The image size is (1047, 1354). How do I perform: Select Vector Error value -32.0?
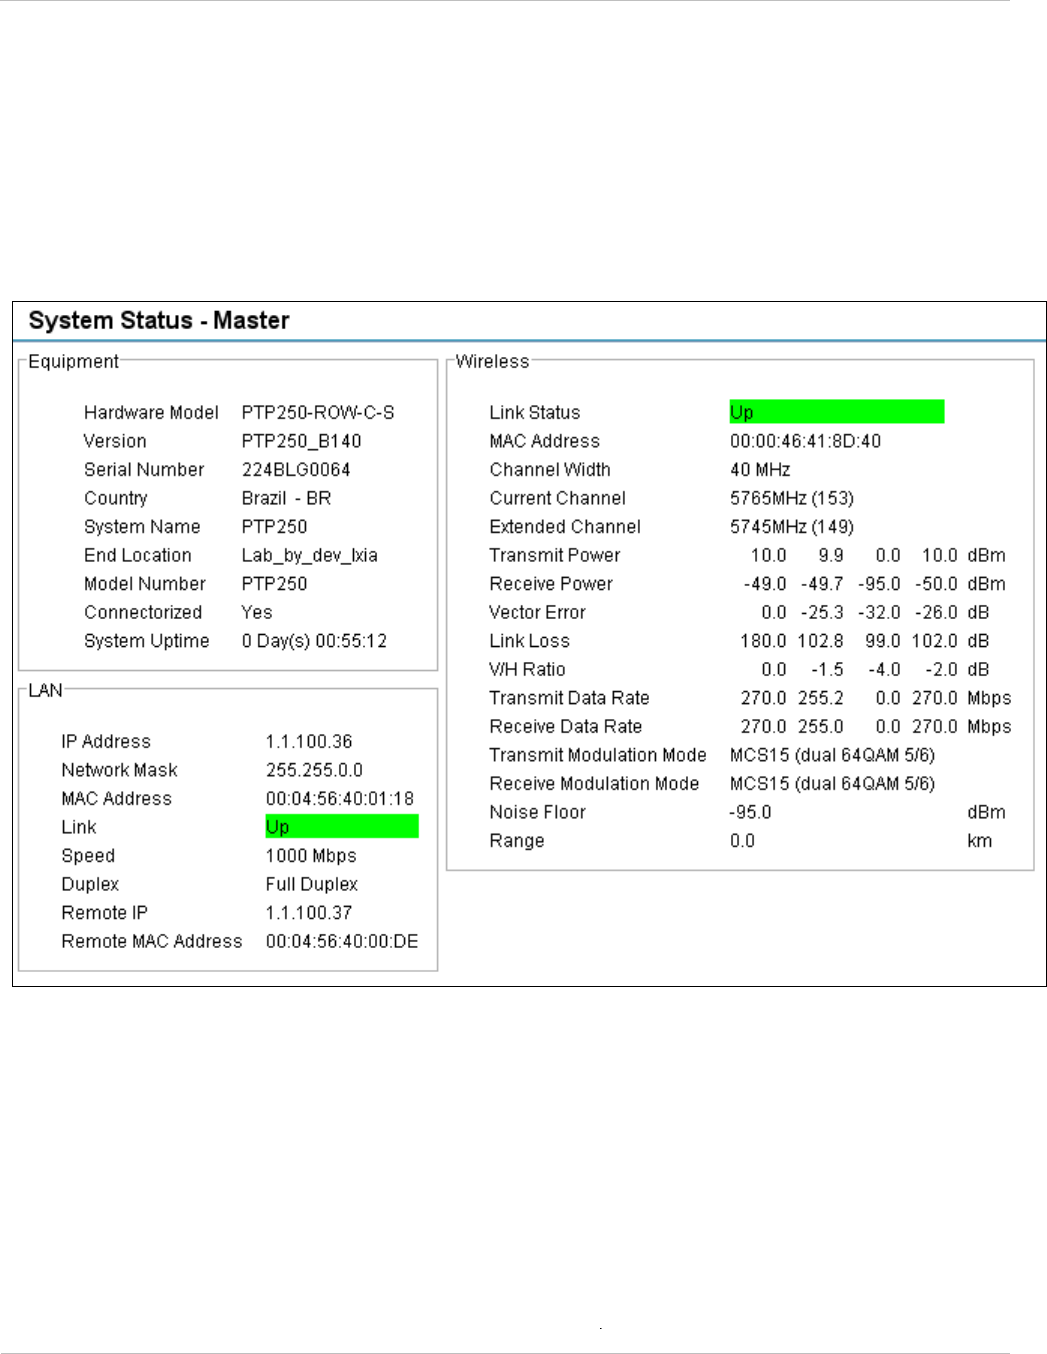[x=879, y=612]
